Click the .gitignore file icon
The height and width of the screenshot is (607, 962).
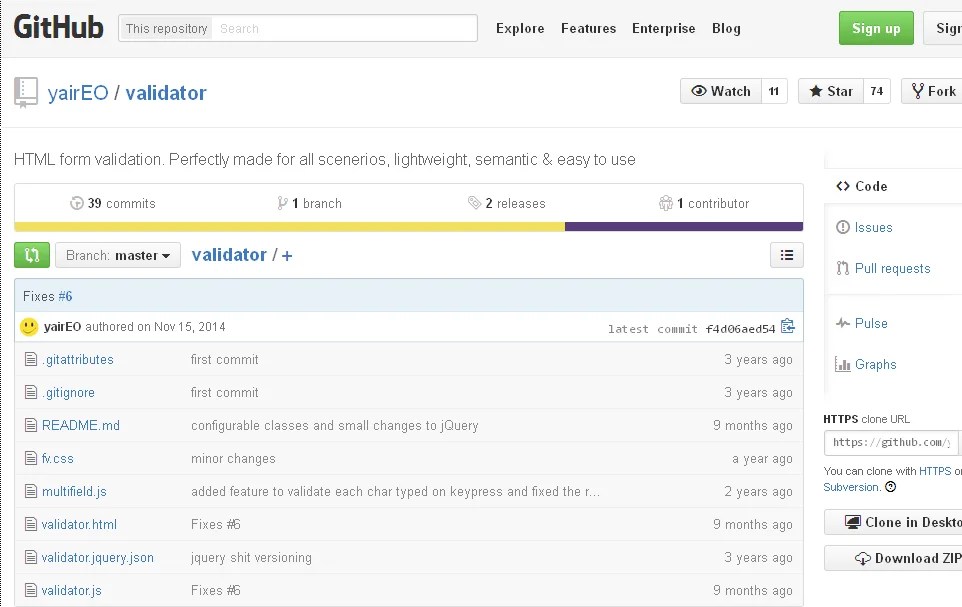pos(31,392)
